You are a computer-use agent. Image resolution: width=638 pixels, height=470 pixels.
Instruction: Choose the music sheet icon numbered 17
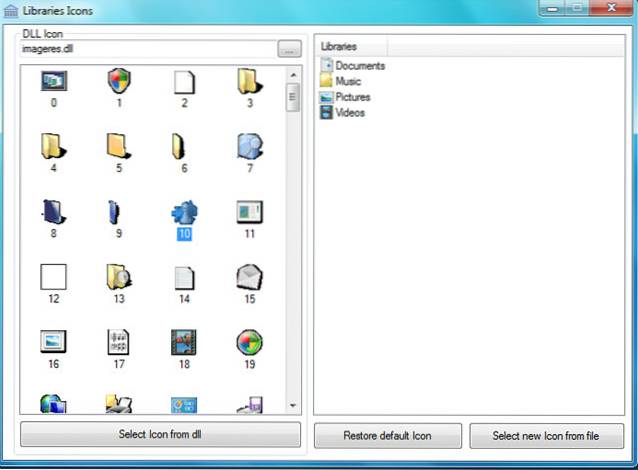coord(118,342)
